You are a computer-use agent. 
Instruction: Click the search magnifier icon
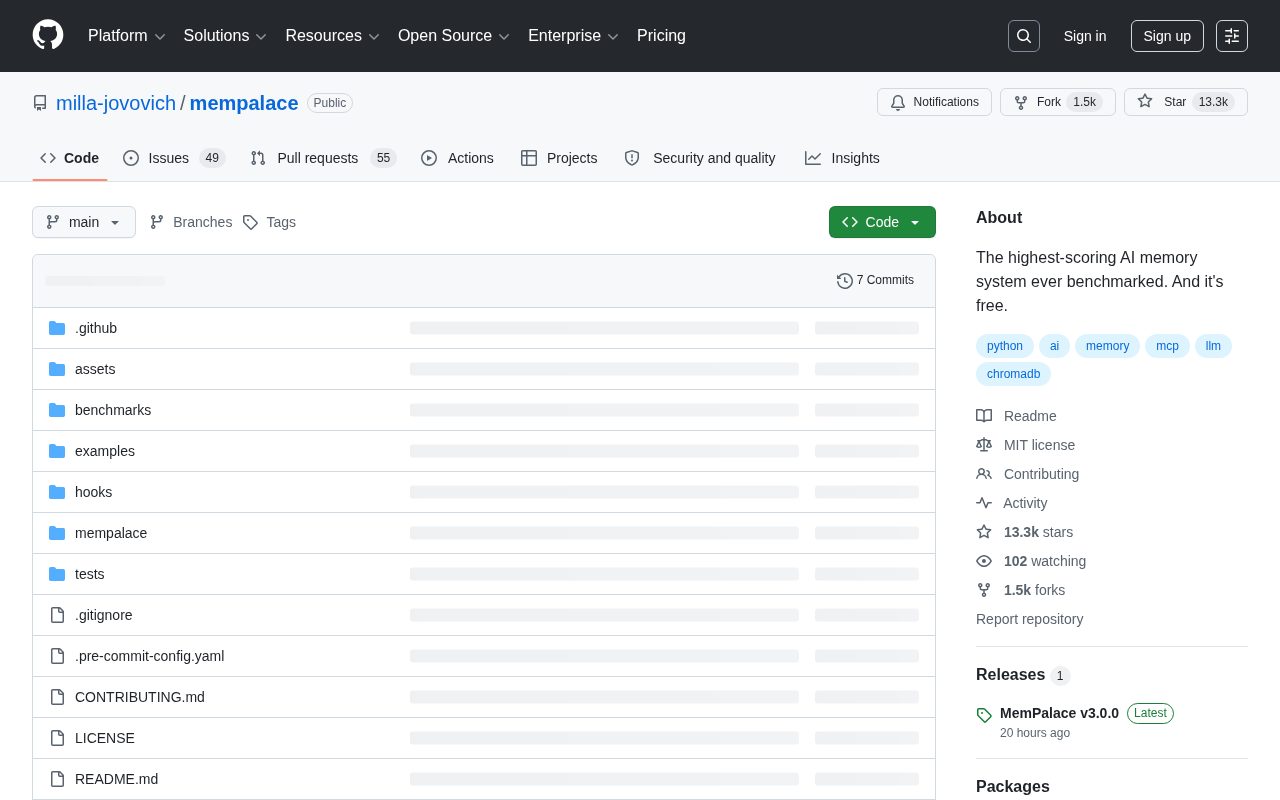pyautogui.click(x=1024, y=36)
